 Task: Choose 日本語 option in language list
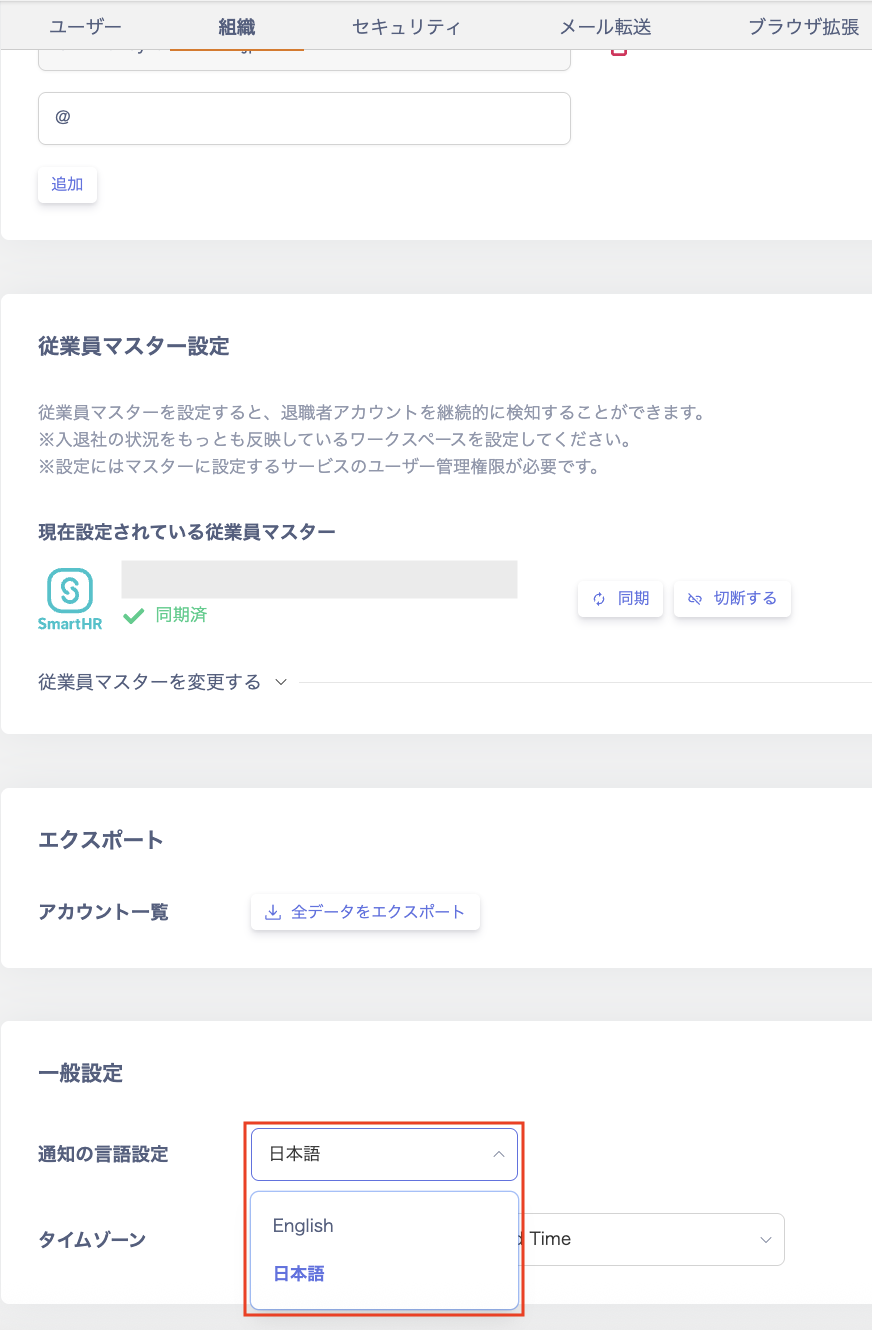(299, 1274)
